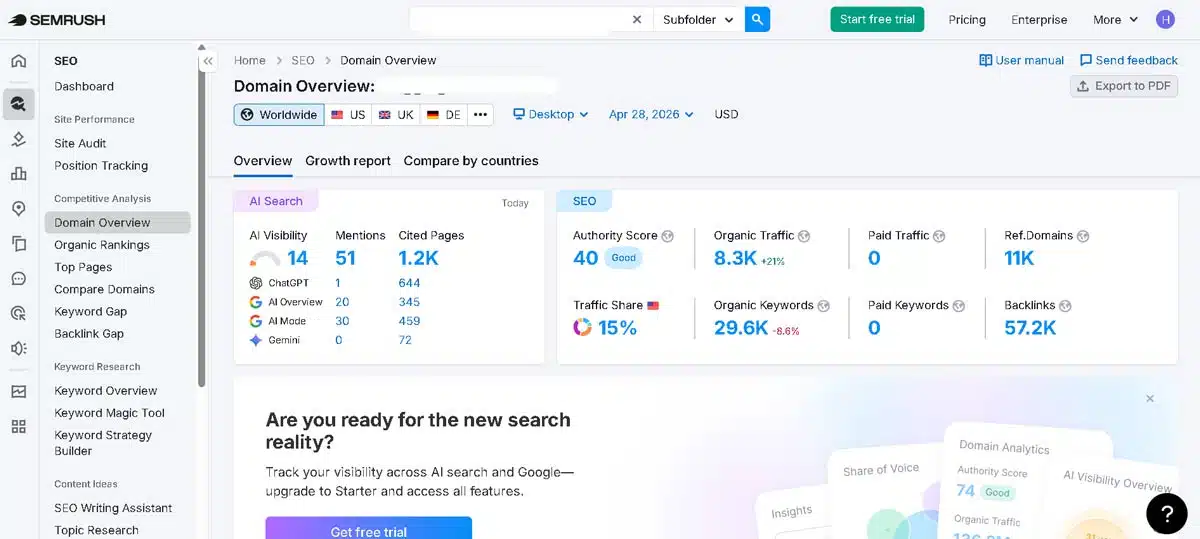Screen dimensions: 1200x539
Task: Click the Send feedback link
Action: pyautogui.click(x=1129, y=60)
